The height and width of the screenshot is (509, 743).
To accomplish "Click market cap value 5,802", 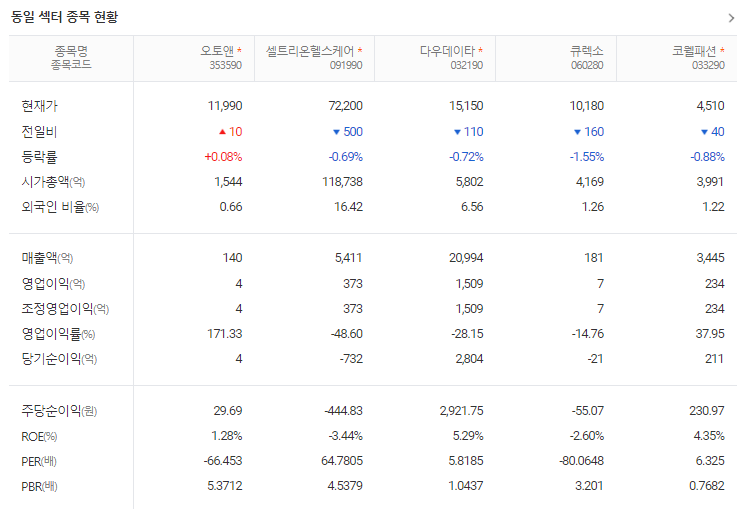I will click(x=470, y=182).
